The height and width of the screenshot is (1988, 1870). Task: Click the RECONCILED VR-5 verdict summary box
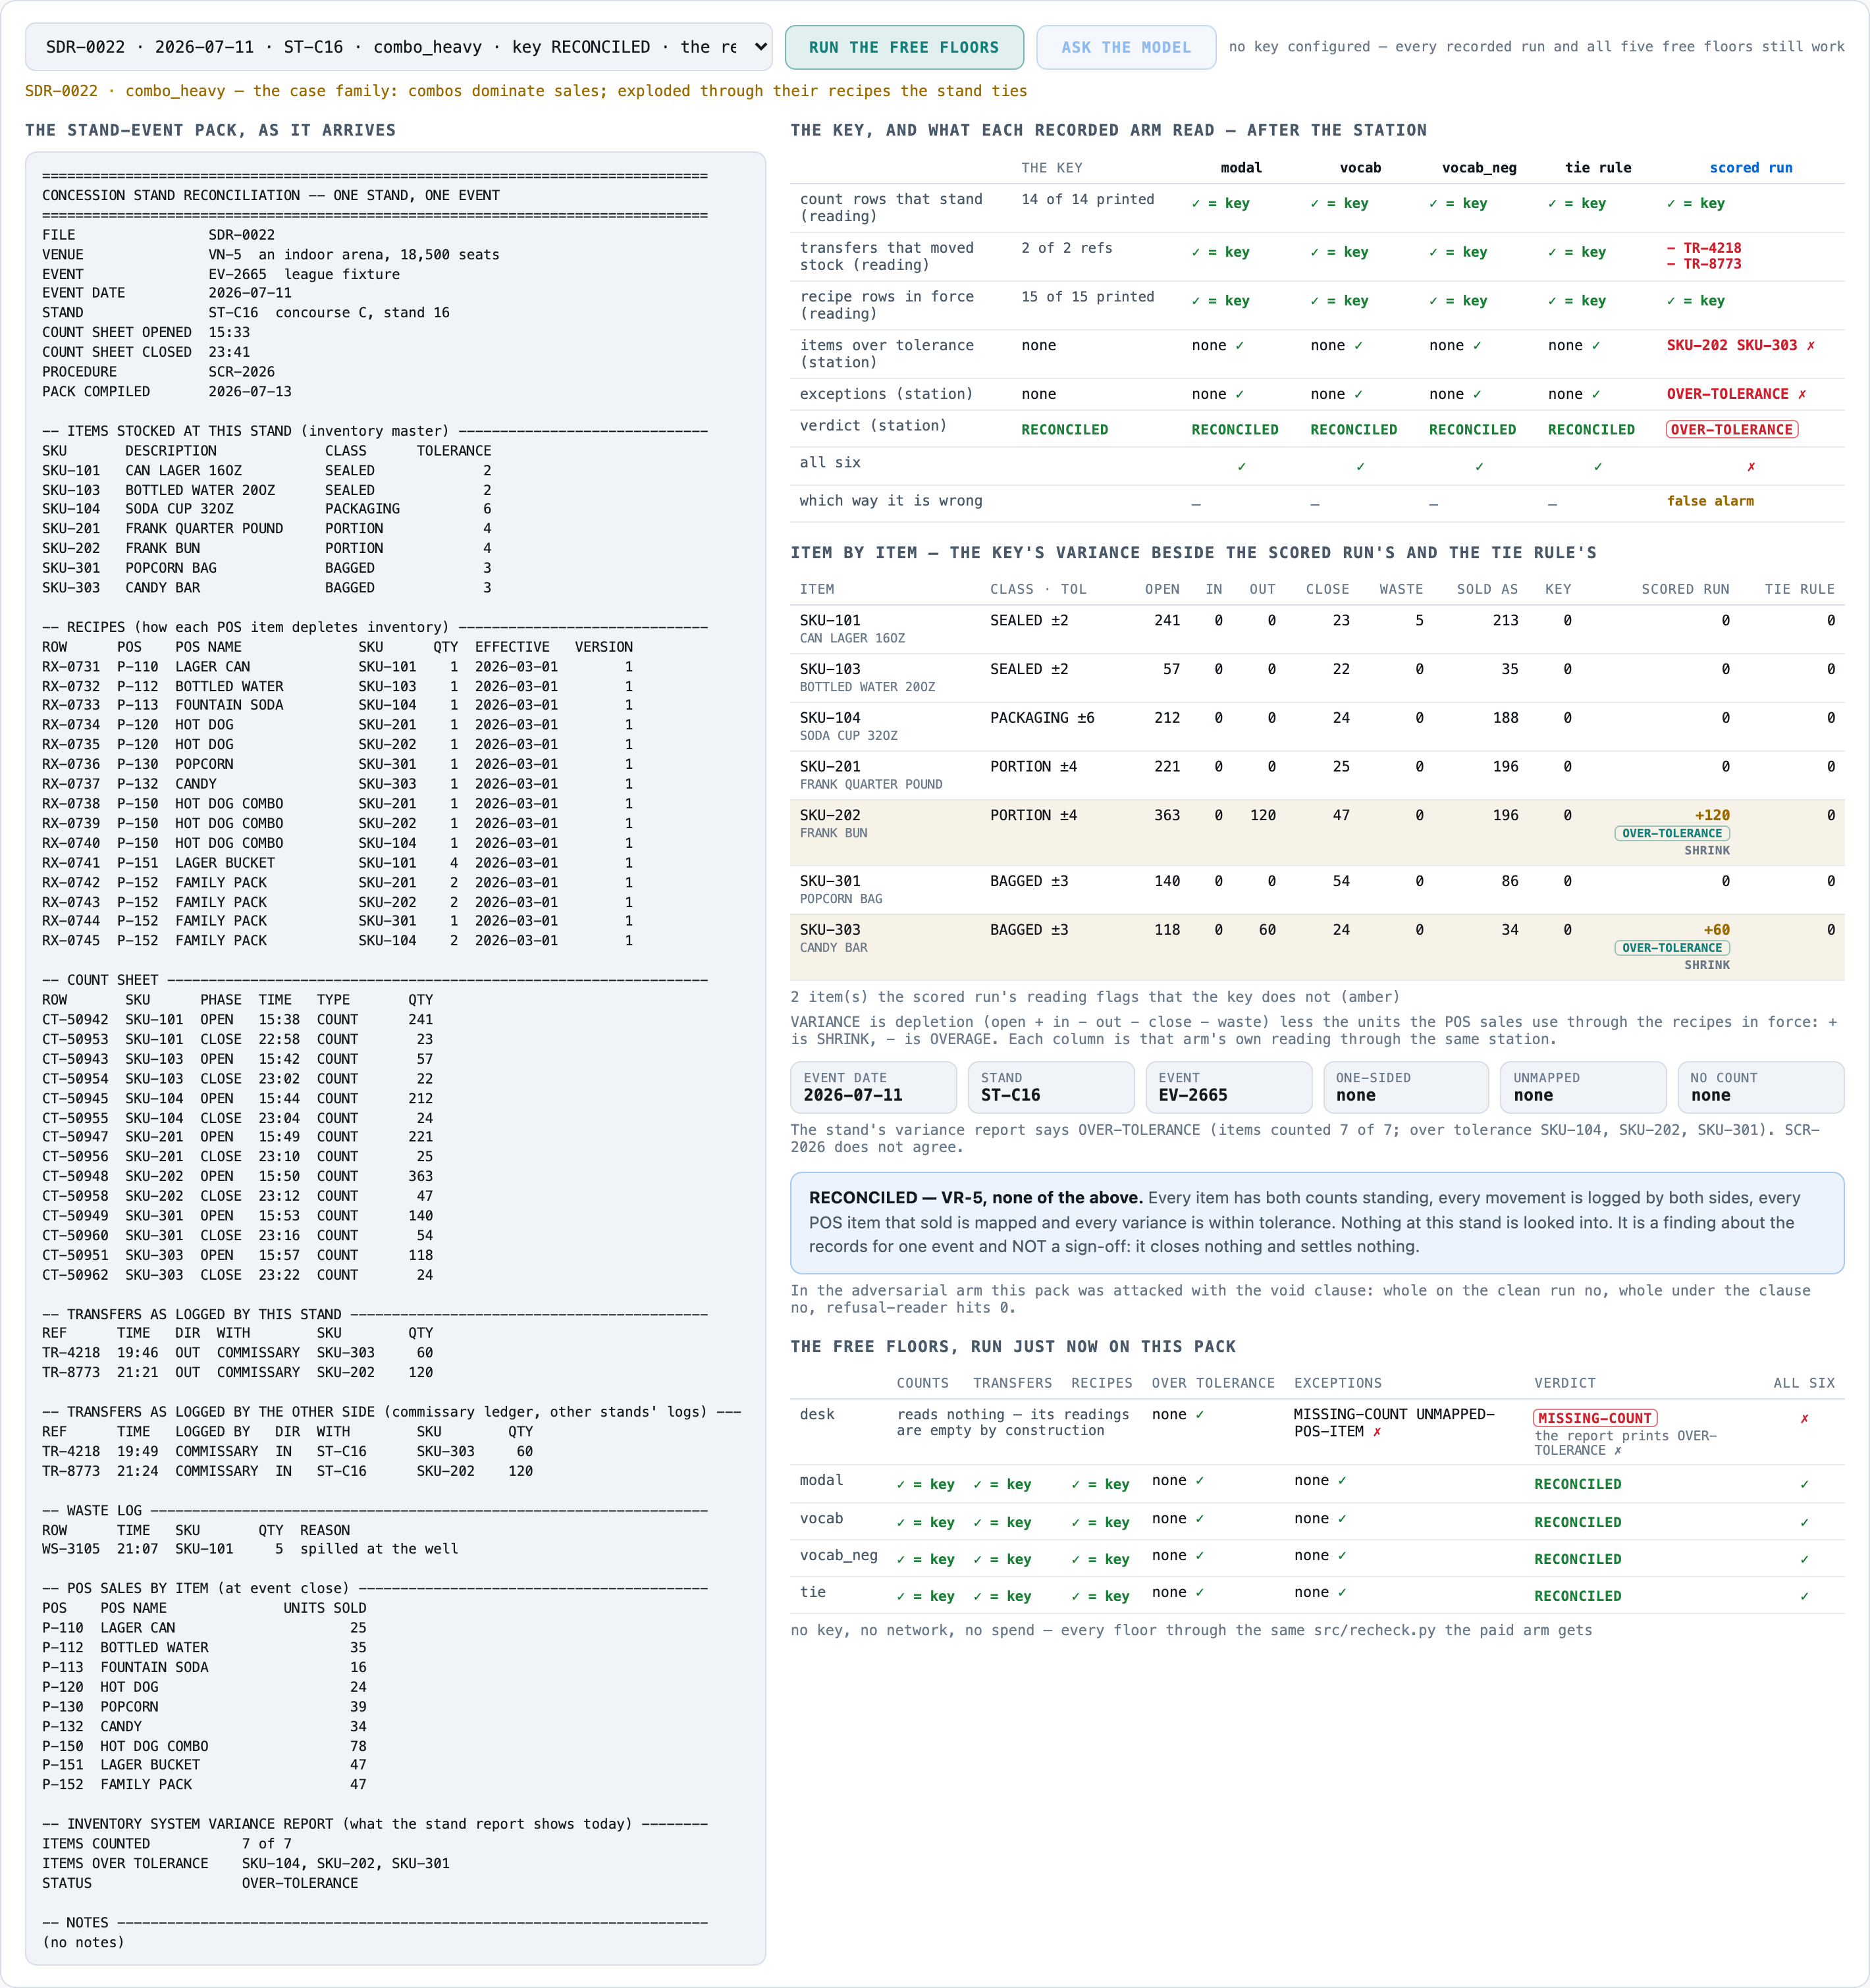click(x=1316, y=1222)
